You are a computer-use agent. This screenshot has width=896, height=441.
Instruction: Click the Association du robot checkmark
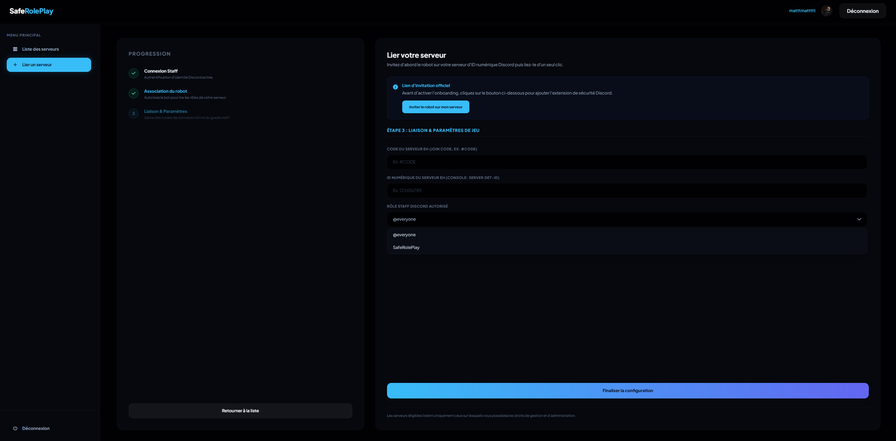(x=134, y=93)
